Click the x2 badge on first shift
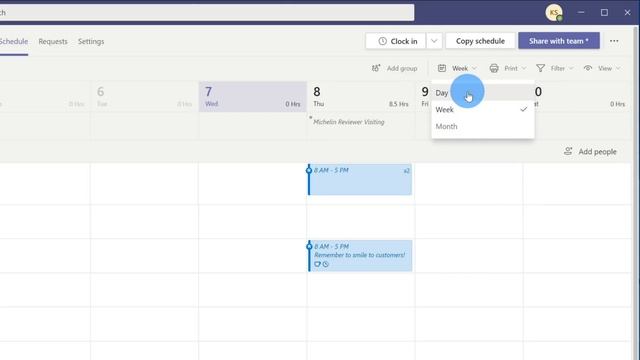The height and width of the screenshot is (360, 640). 407,171
